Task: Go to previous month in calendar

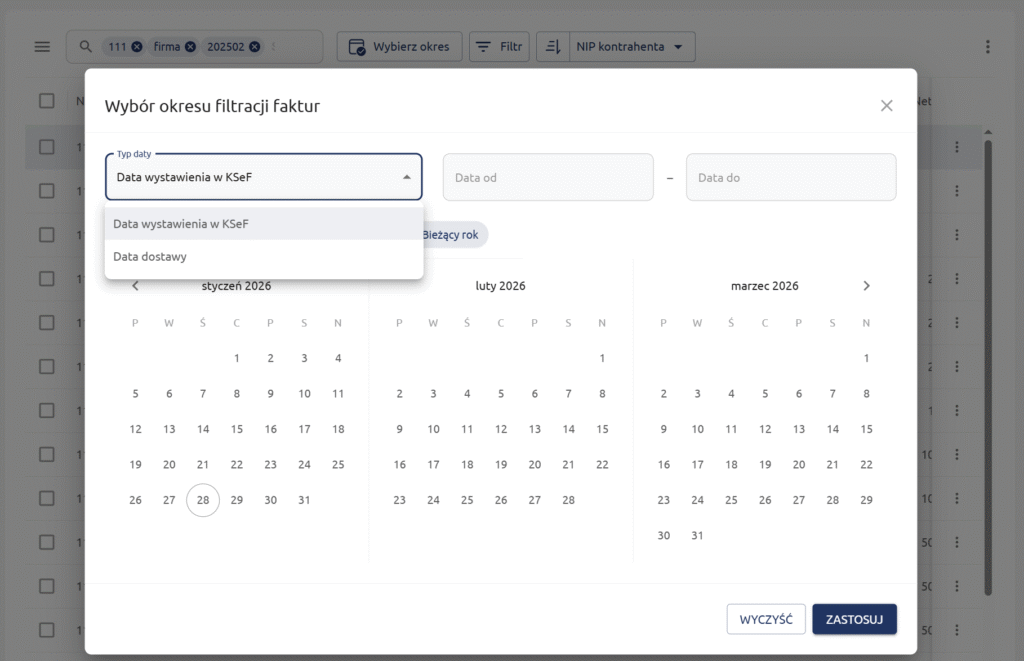Action: click(136, 286)
